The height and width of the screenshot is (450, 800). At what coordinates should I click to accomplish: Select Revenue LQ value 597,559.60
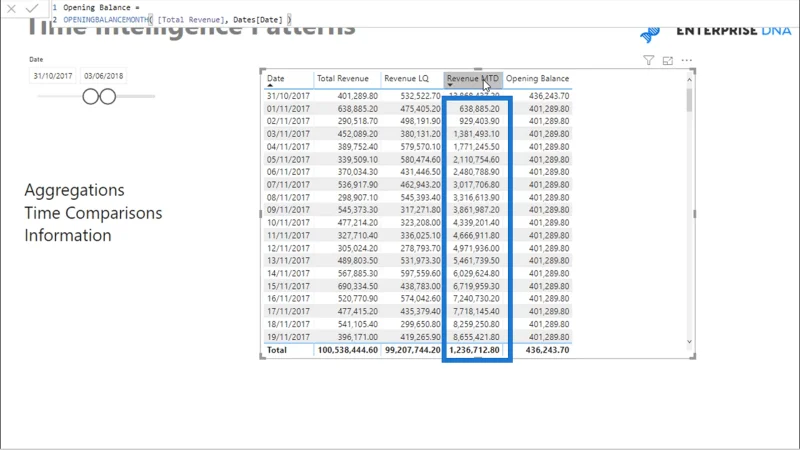420,273
